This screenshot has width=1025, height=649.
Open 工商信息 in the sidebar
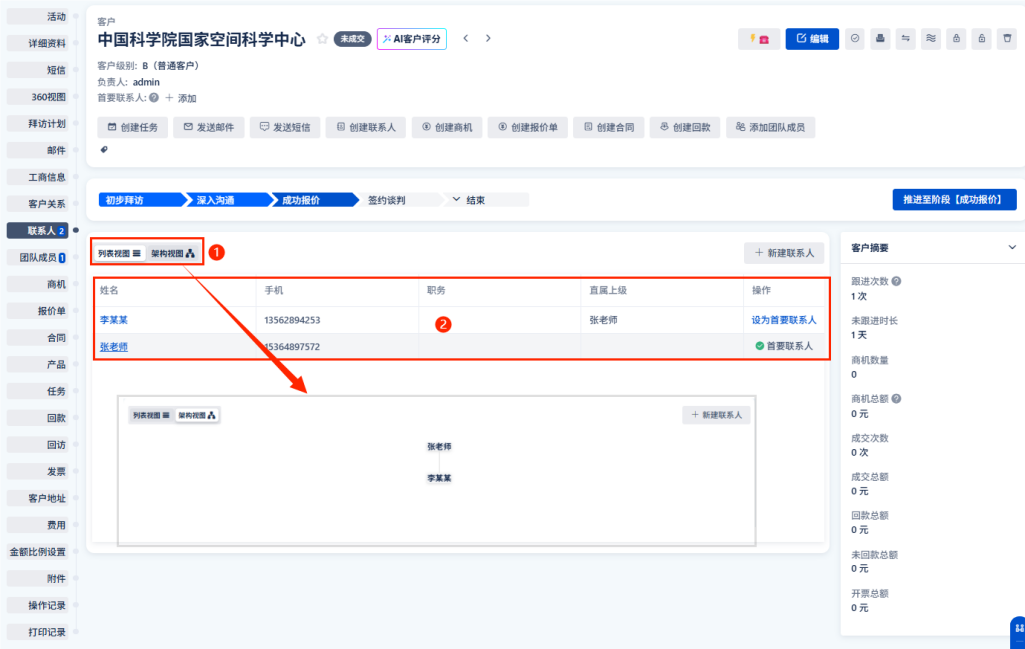point(37,177)
